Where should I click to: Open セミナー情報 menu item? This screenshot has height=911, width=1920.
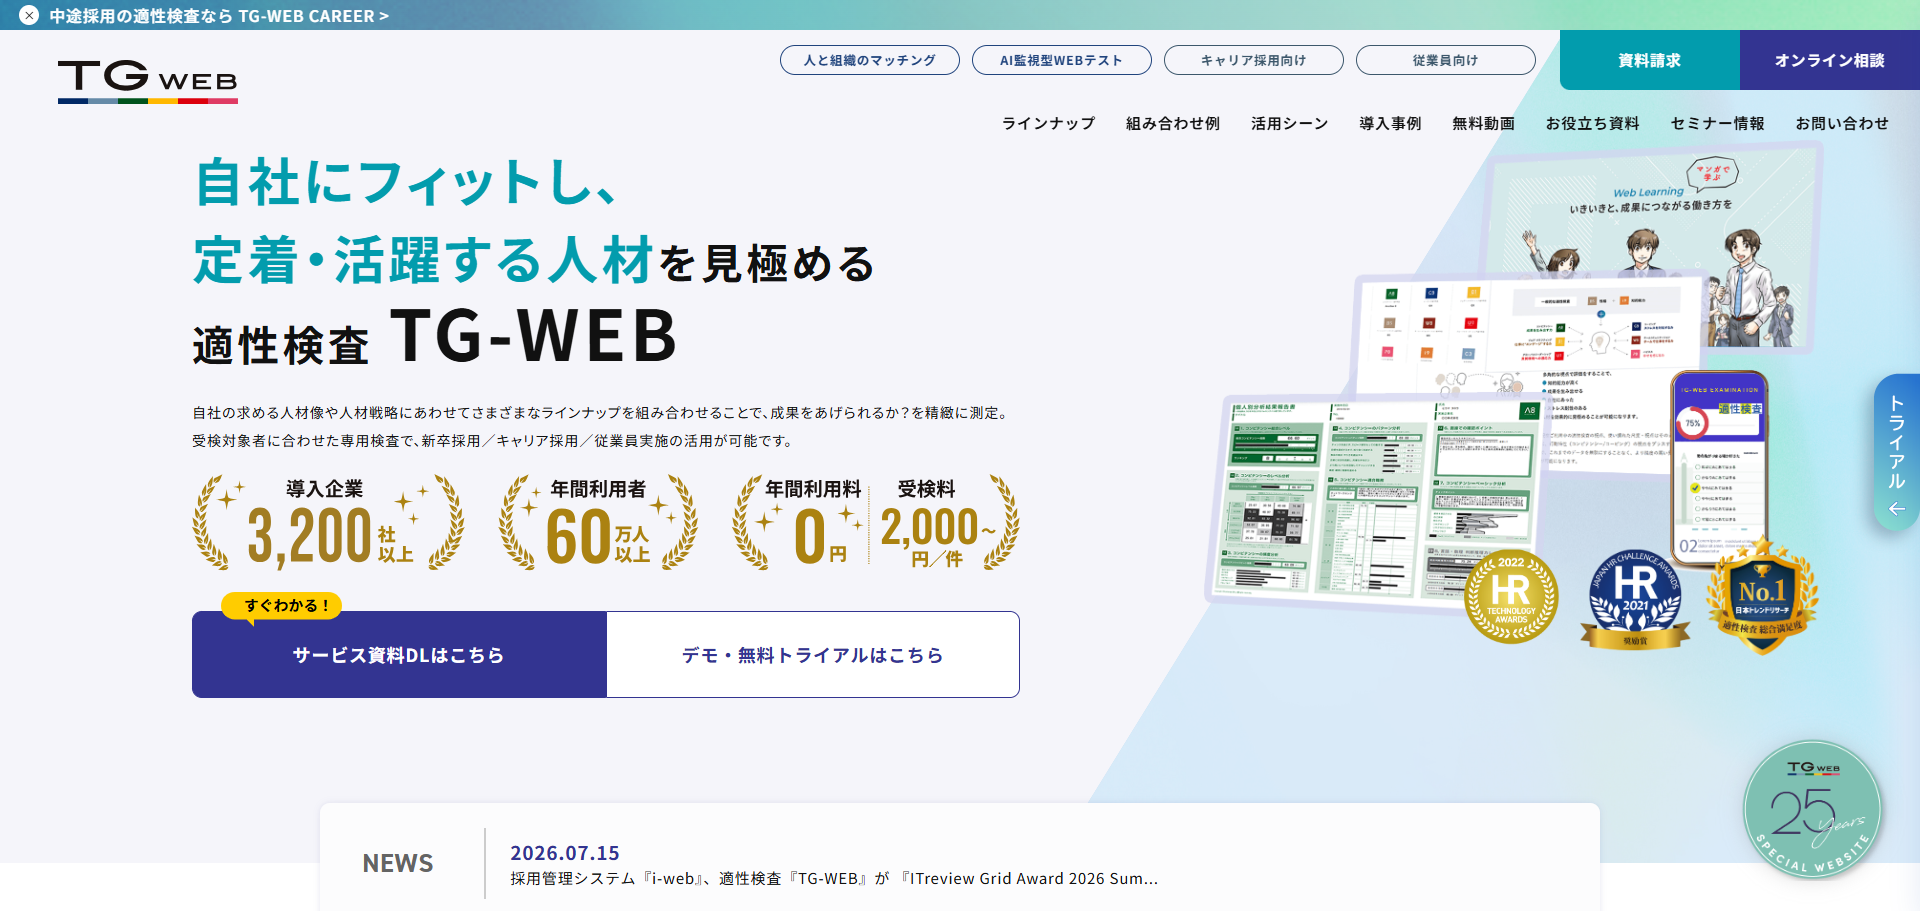click(x=1718, y=123)
